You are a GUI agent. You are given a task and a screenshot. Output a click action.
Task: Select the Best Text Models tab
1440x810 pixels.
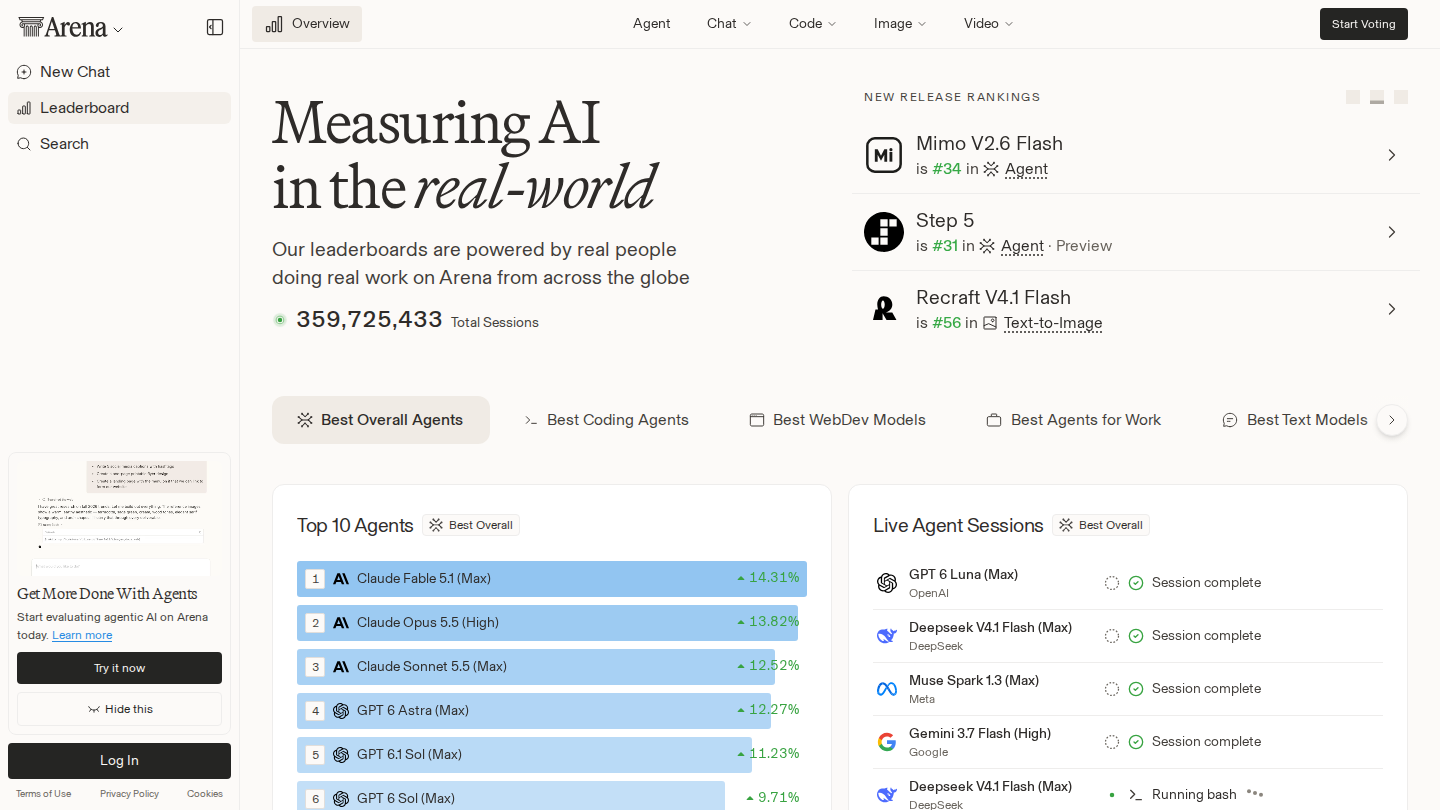coord(1295,420)
